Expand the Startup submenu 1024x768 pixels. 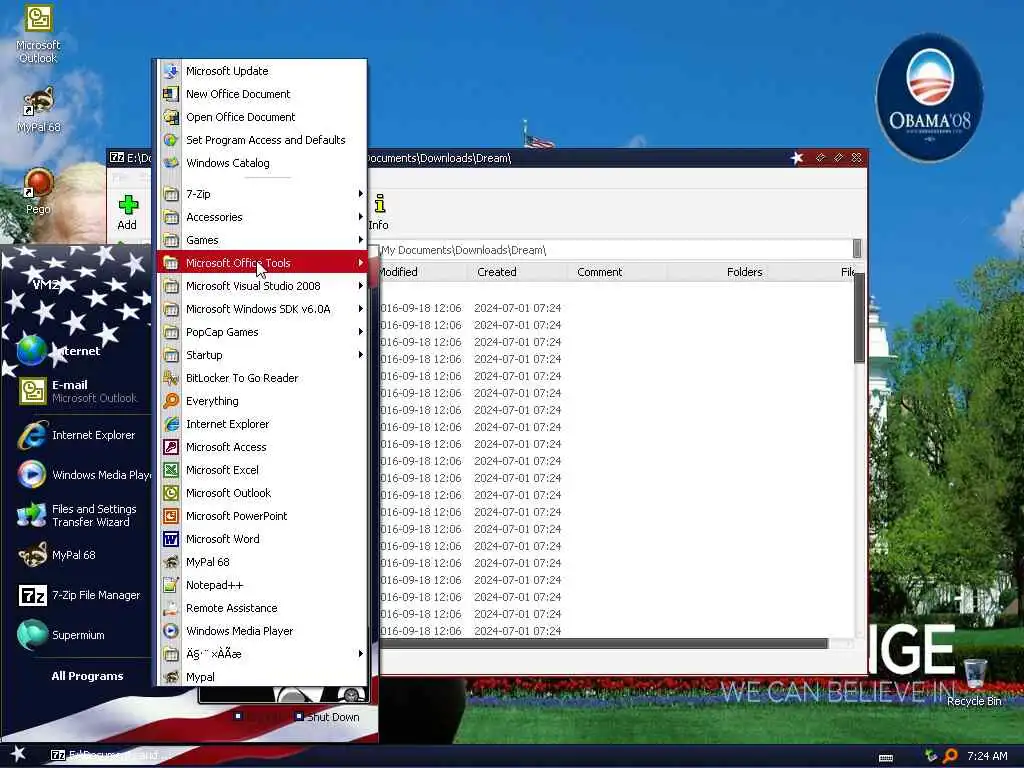tap(261, 355)
